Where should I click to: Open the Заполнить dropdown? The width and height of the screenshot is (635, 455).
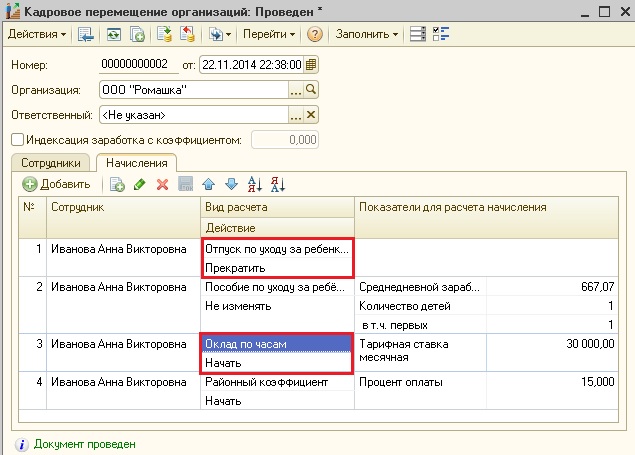tap(367, 34)
